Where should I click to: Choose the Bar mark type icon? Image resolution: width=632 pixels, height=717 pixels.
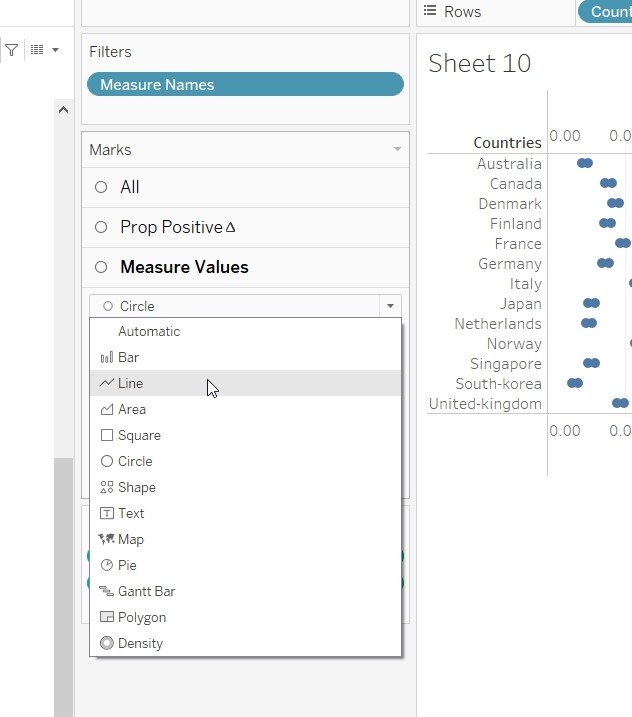106,357
